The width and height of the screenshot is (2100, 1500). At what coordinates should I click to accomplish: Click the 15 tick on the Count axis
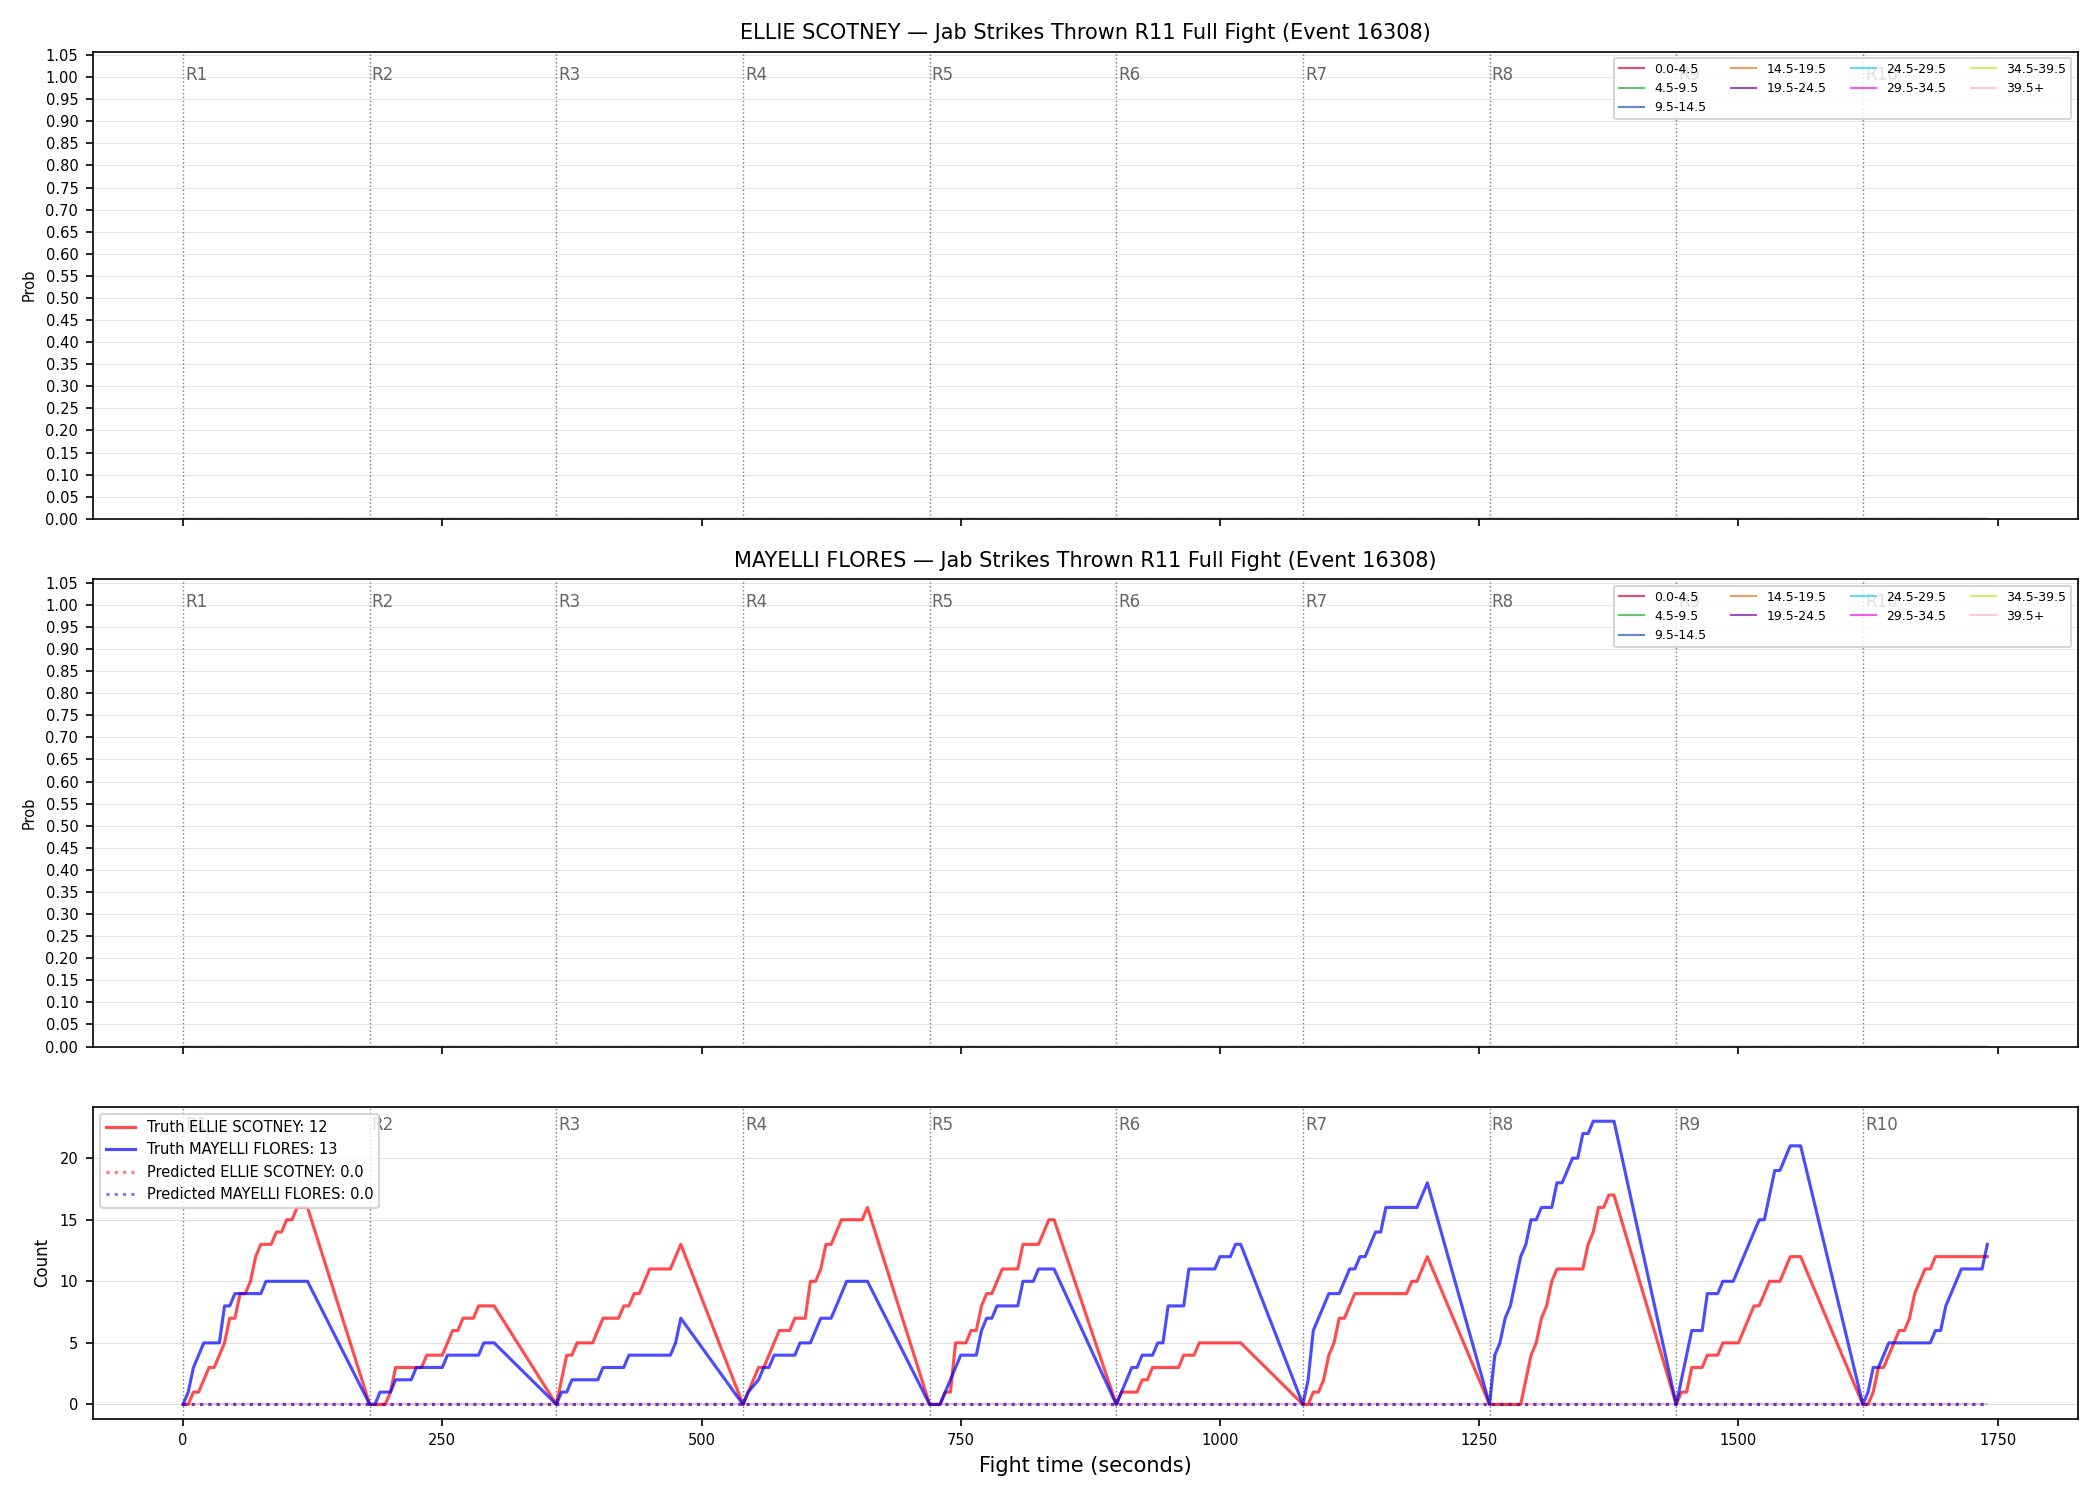pos(69,1220)
